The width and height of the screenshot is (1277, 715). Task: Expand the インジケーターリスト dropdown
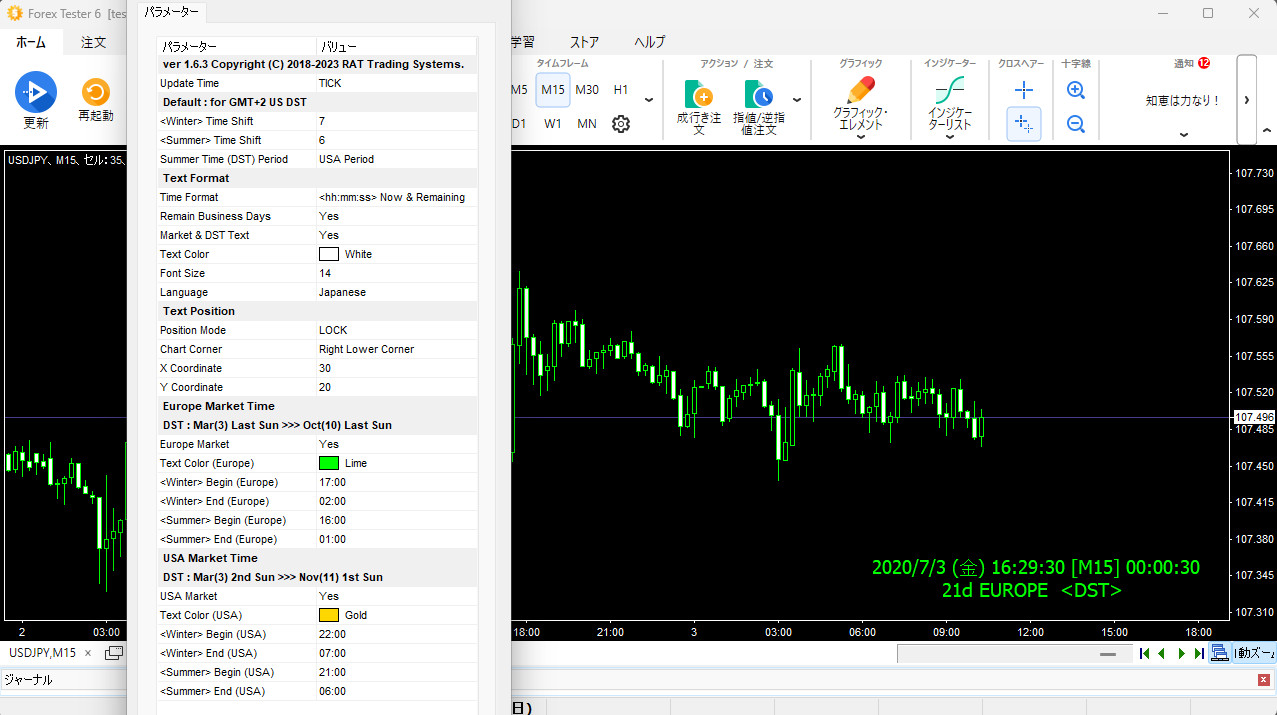[949, 137]
